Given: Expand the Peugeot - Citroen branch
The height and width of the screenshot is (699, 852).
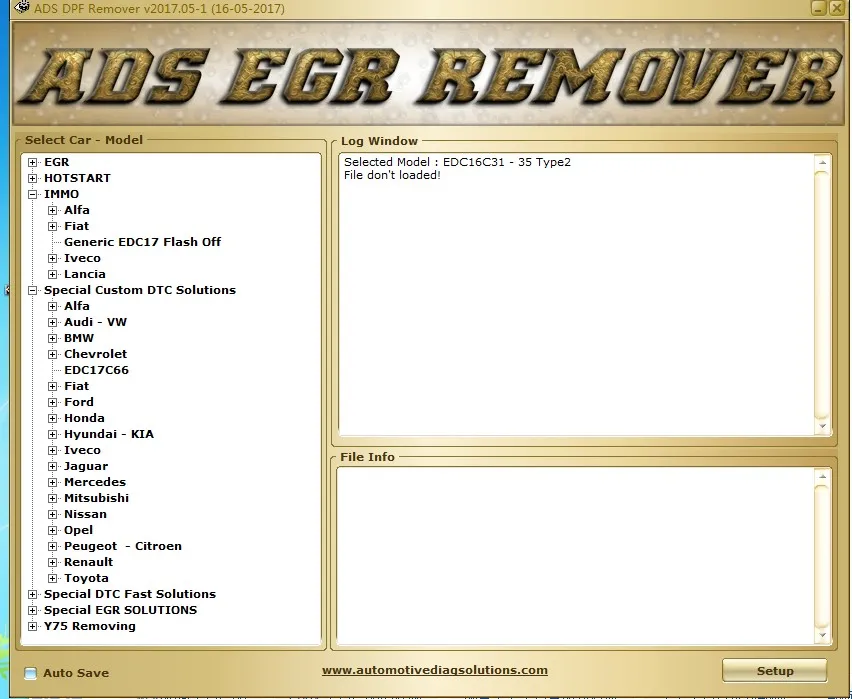Looking at the screenshot, I should 52,545.
